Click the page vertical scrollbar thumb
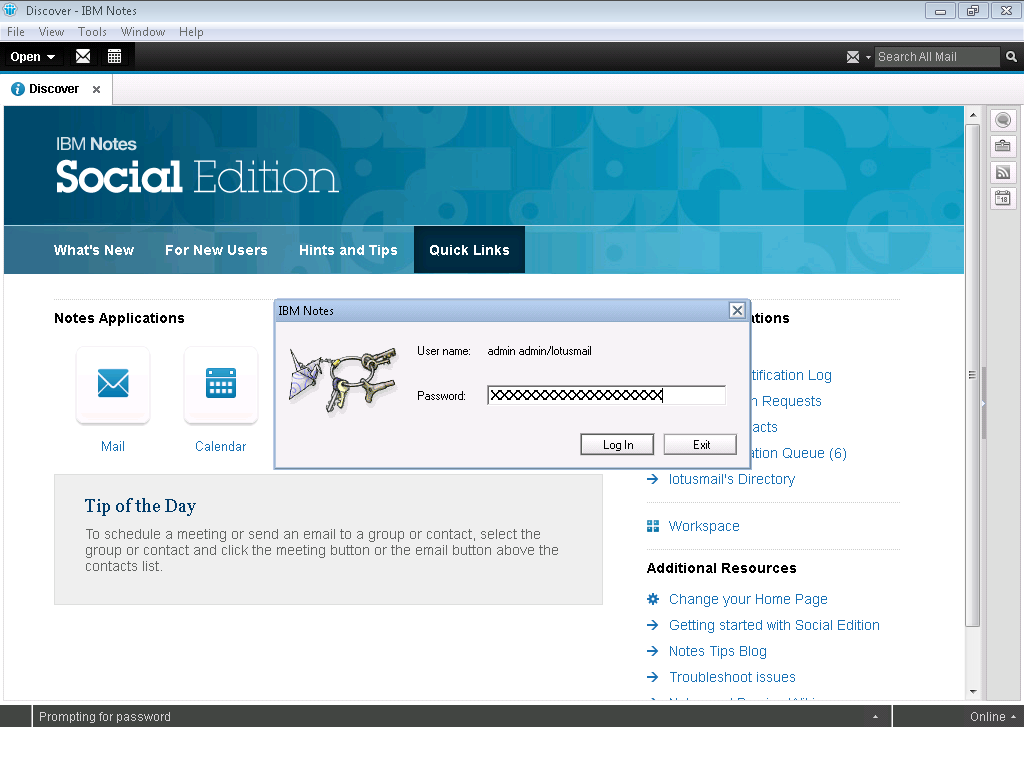The height and width of the screenshot is (767, 1024). [x=973, y=375]
